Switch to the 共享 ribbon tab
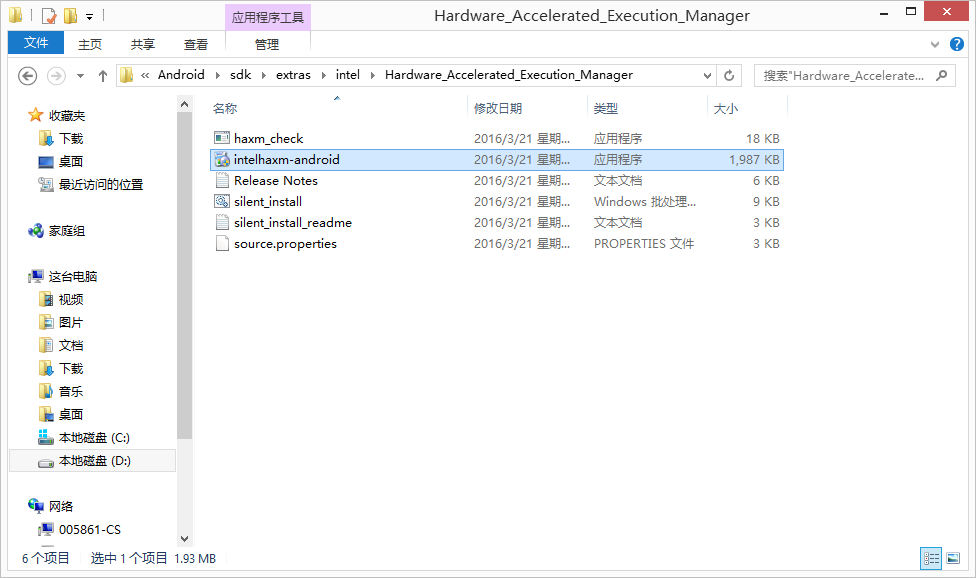The height and width of the screenshot is (578, 976). pos(141,44)
